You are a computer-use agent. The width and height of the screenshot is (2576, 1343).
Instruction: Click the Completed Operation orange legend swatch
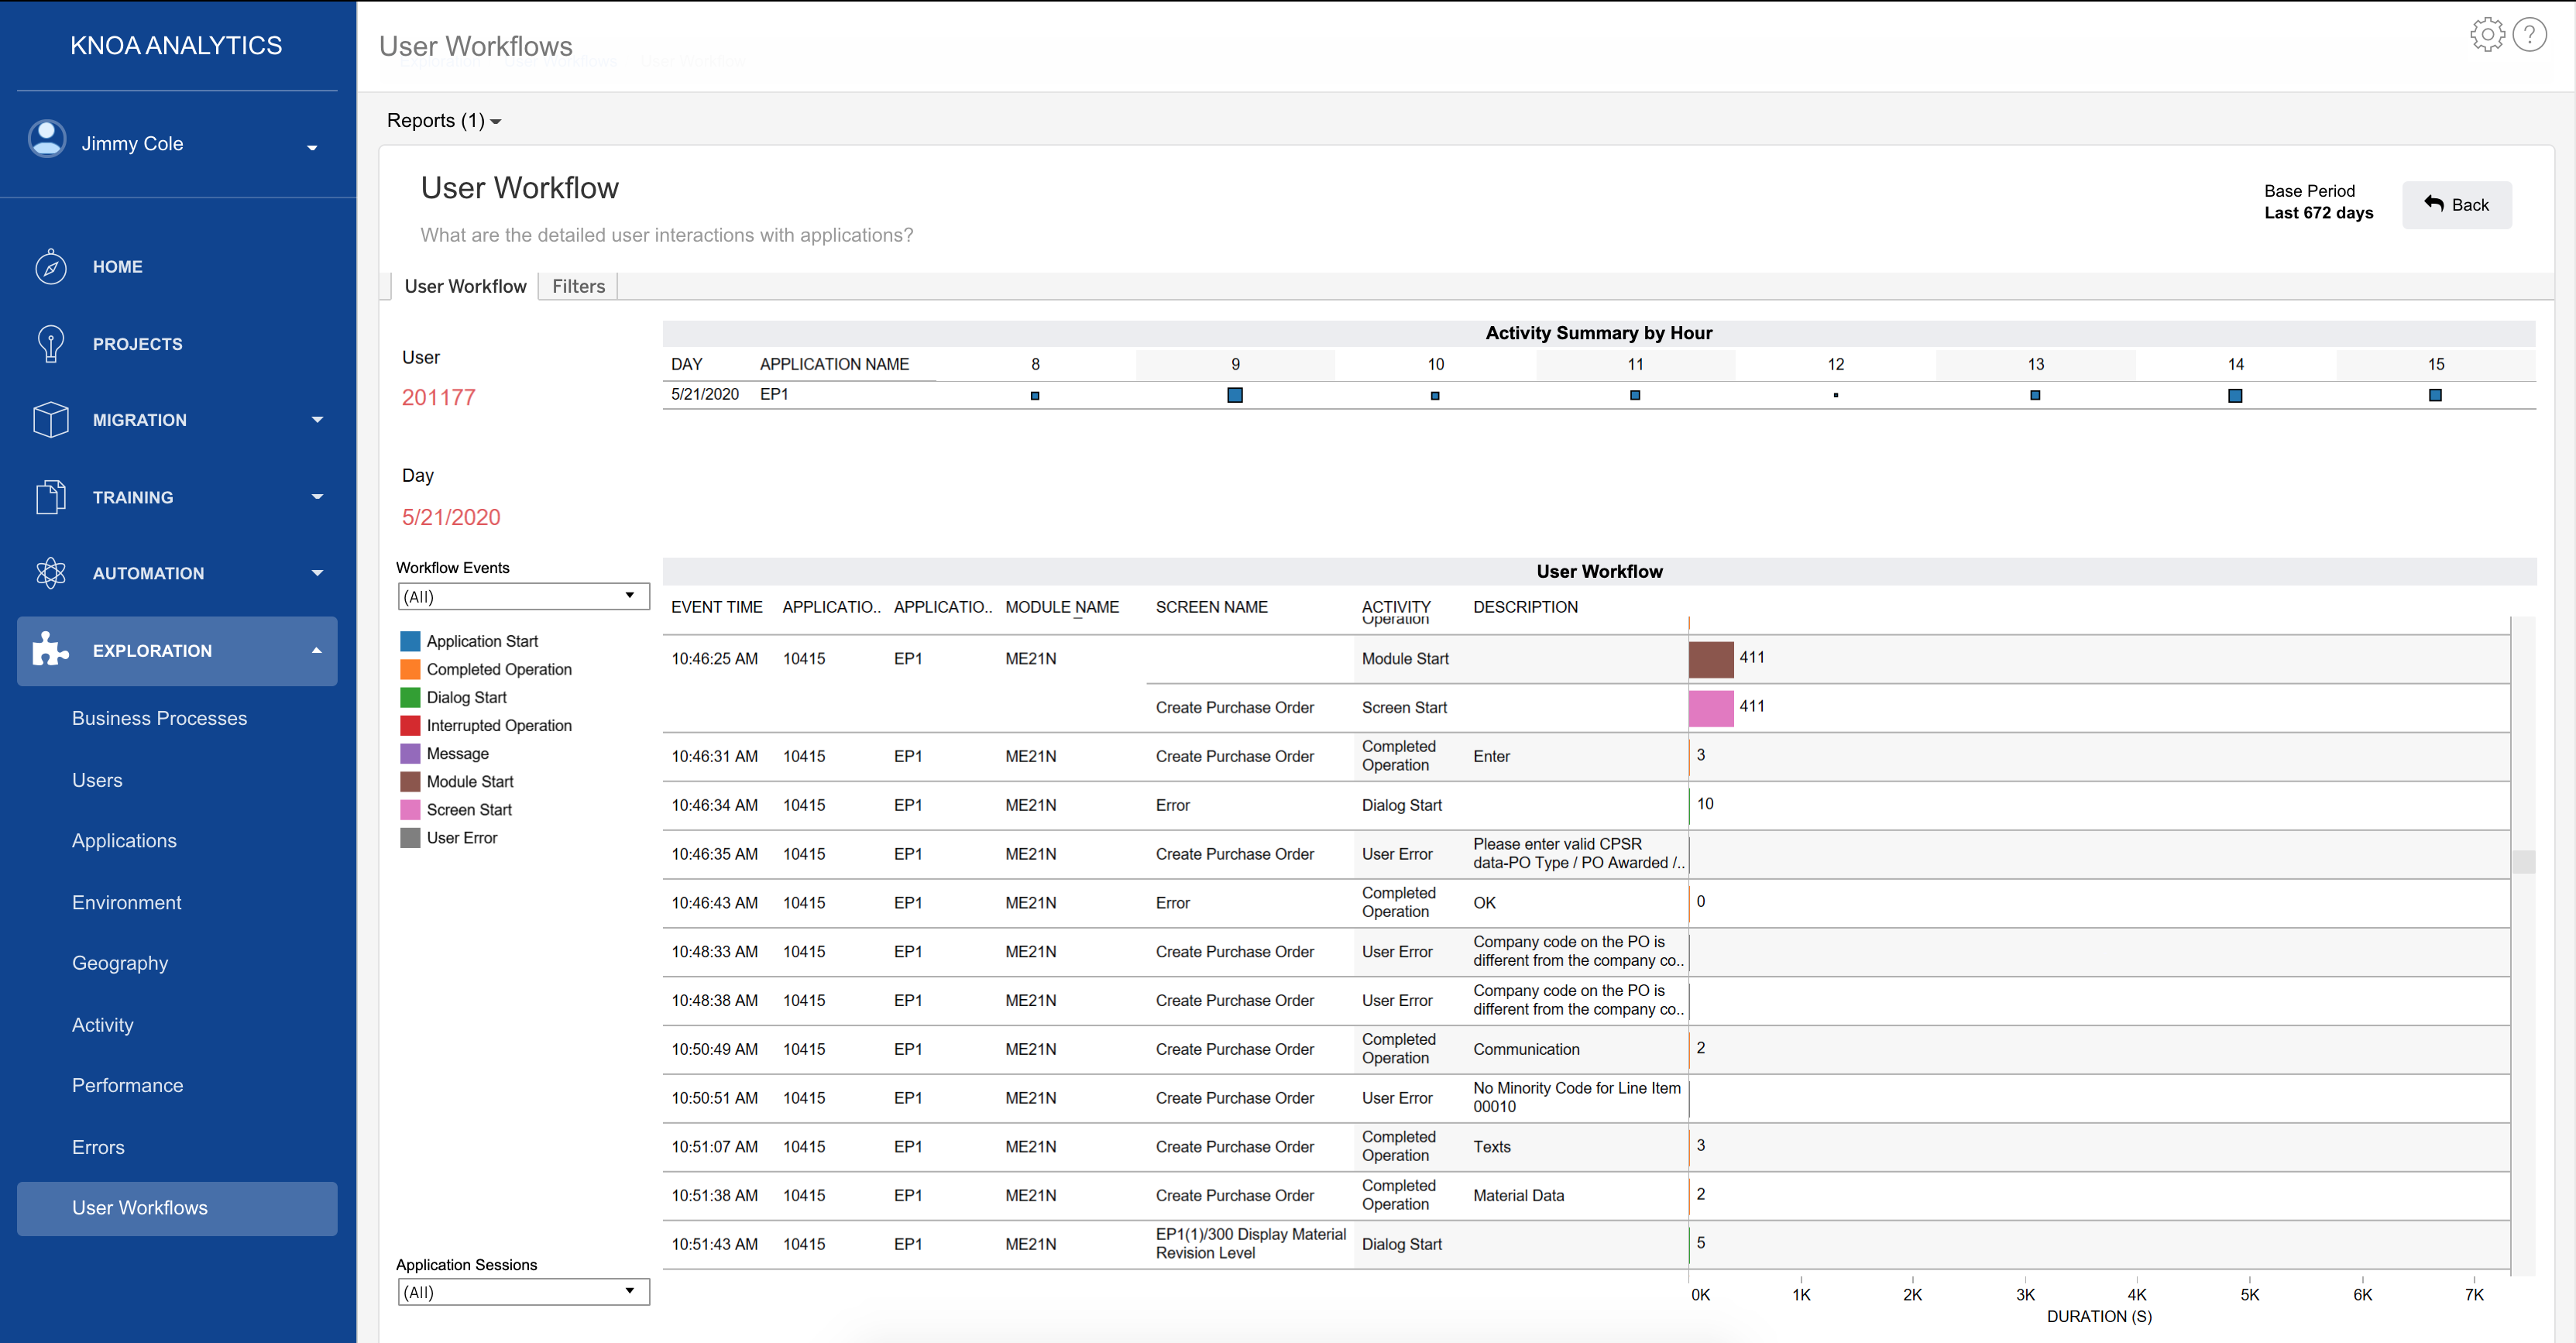pyautogui.click(x=410, y=669)
